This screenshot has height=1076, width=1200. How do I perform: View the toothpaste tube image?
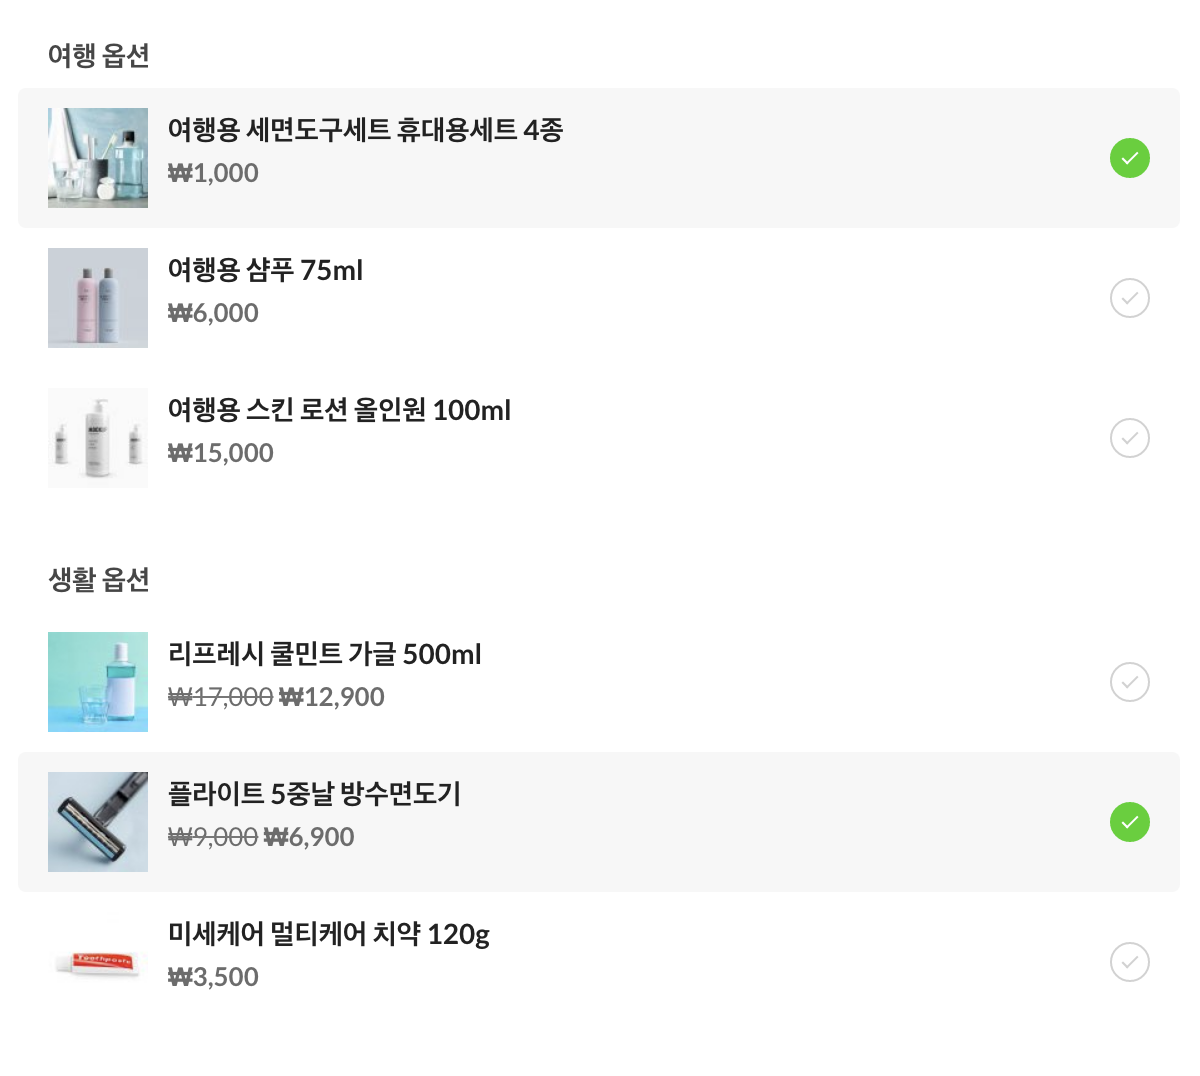click(98, 962)
